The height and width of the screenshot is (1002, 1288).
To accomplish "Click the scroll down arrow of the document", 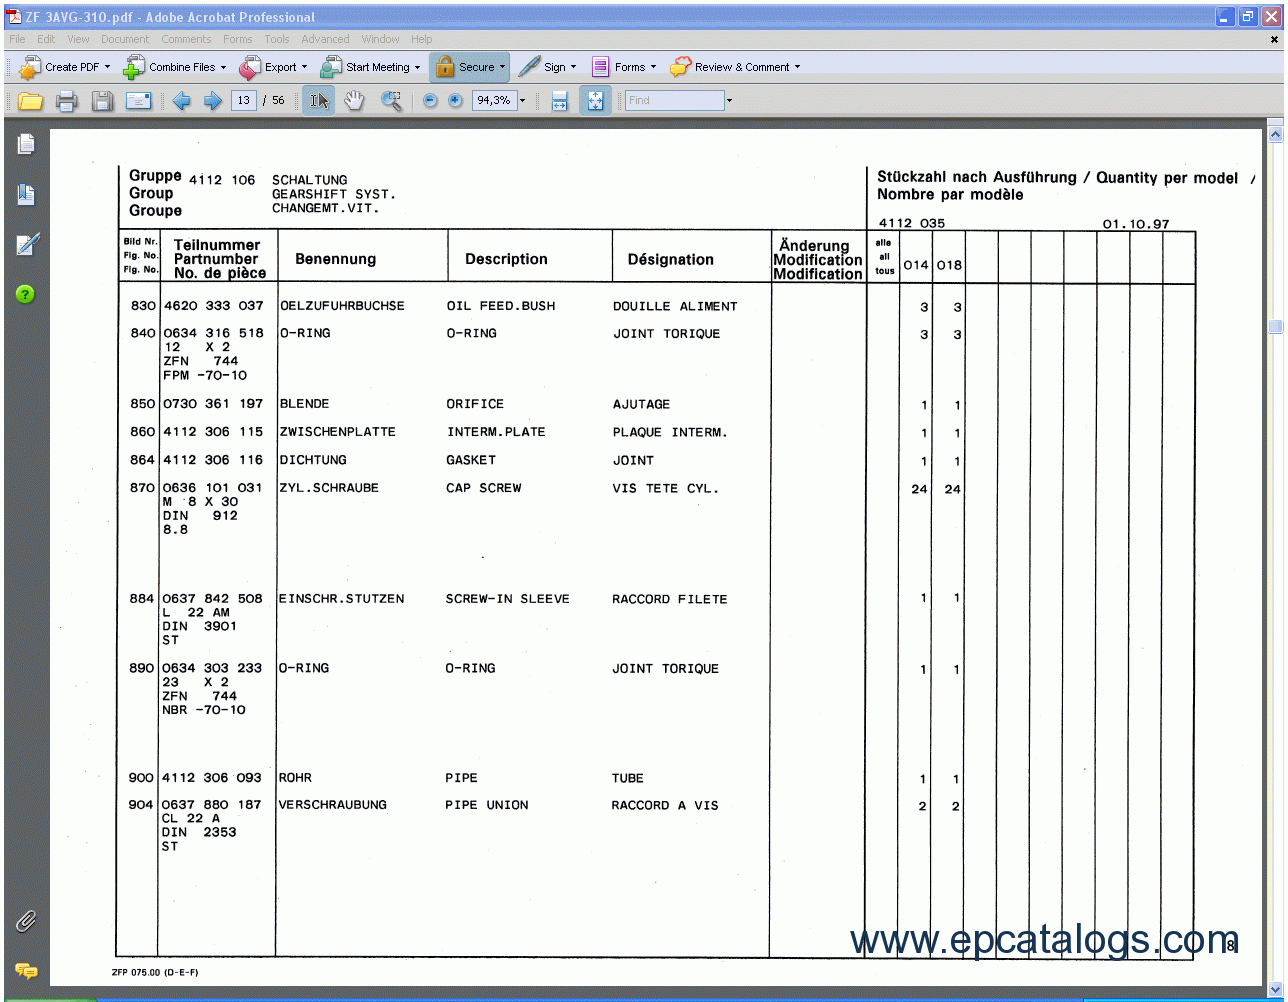I will 1275,990.
